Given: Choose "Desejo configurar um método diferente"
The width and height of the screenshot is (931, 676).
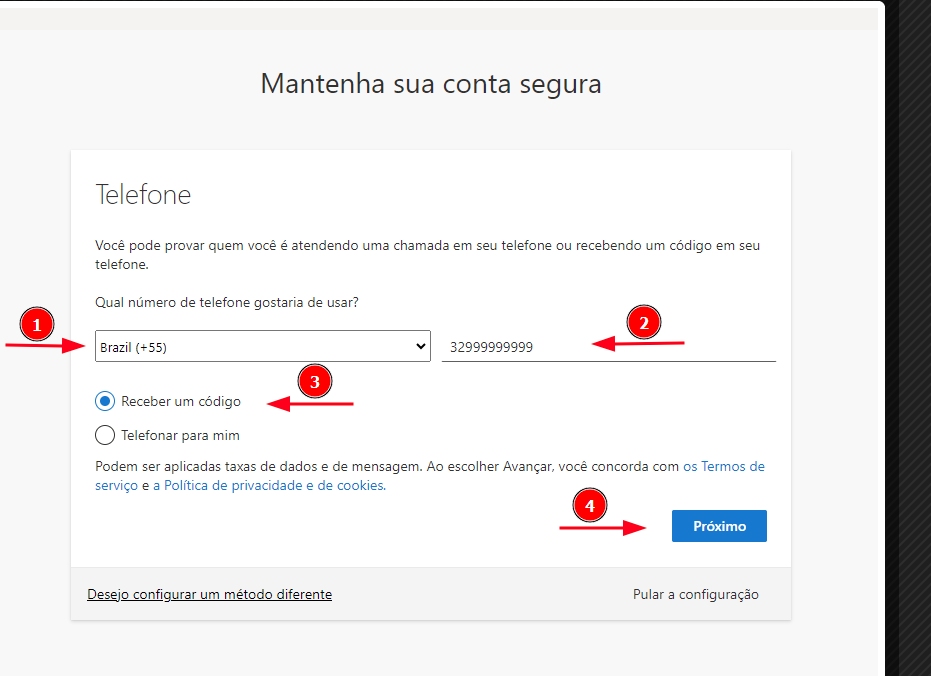Looking at the screenshot, I should 209,594.
